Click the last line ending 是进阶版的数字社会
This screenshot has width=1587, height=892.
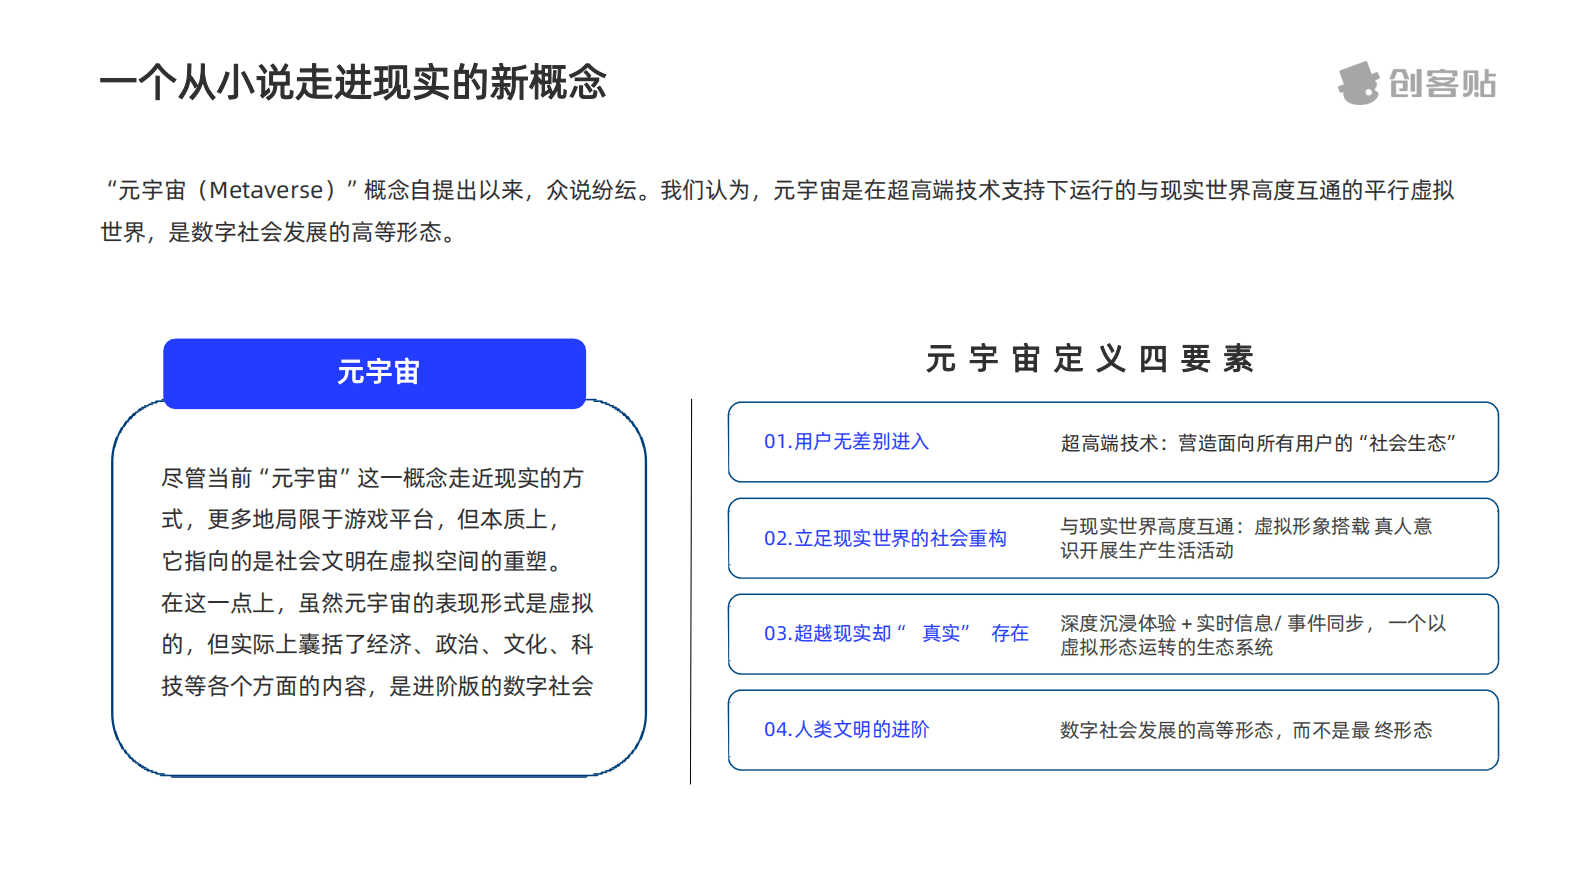tap(377, 686)
